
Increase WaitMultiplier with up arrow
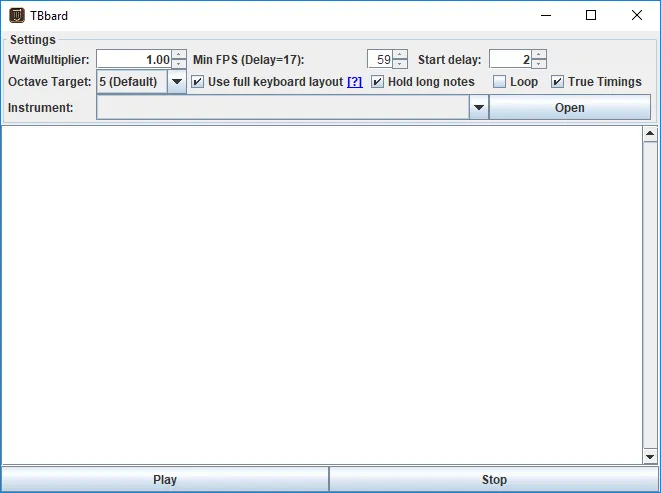(x=179, y=54)
